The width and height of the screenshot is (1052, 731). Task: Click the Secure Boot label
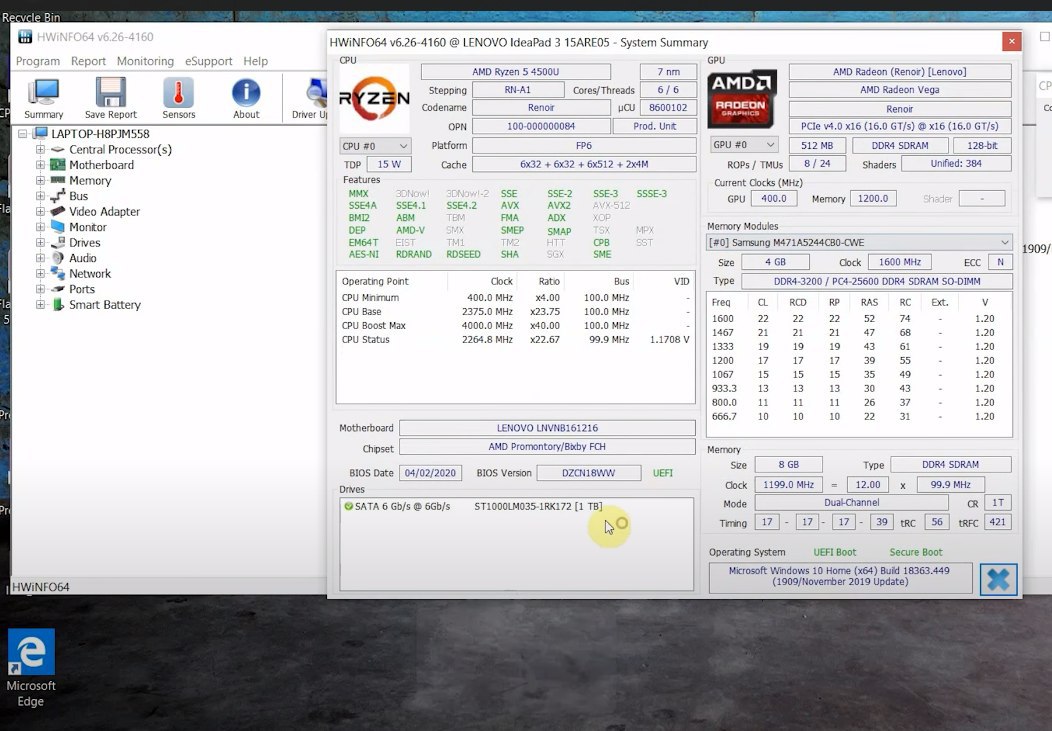pos(916,552)
